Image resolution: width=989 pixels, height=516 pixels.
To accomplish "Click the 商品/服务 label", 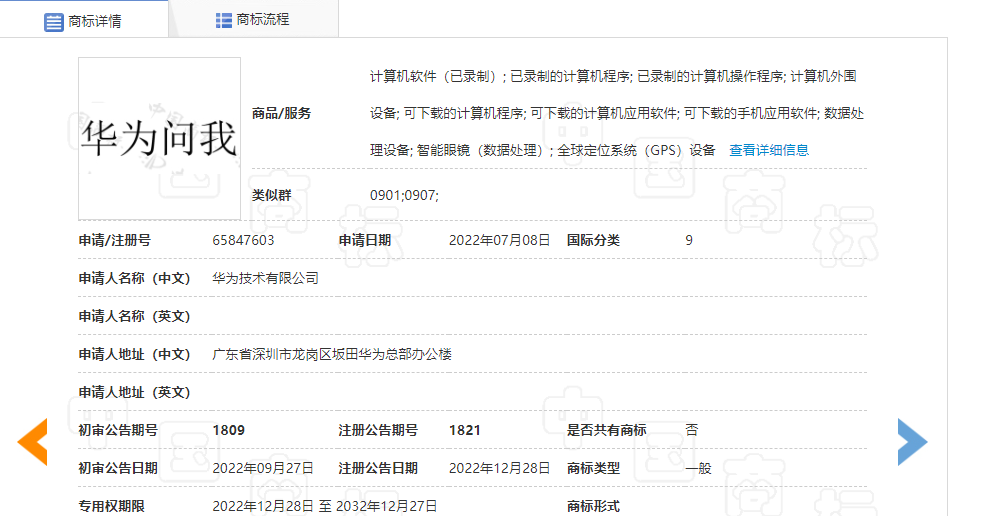I will [x=281, y=114].
